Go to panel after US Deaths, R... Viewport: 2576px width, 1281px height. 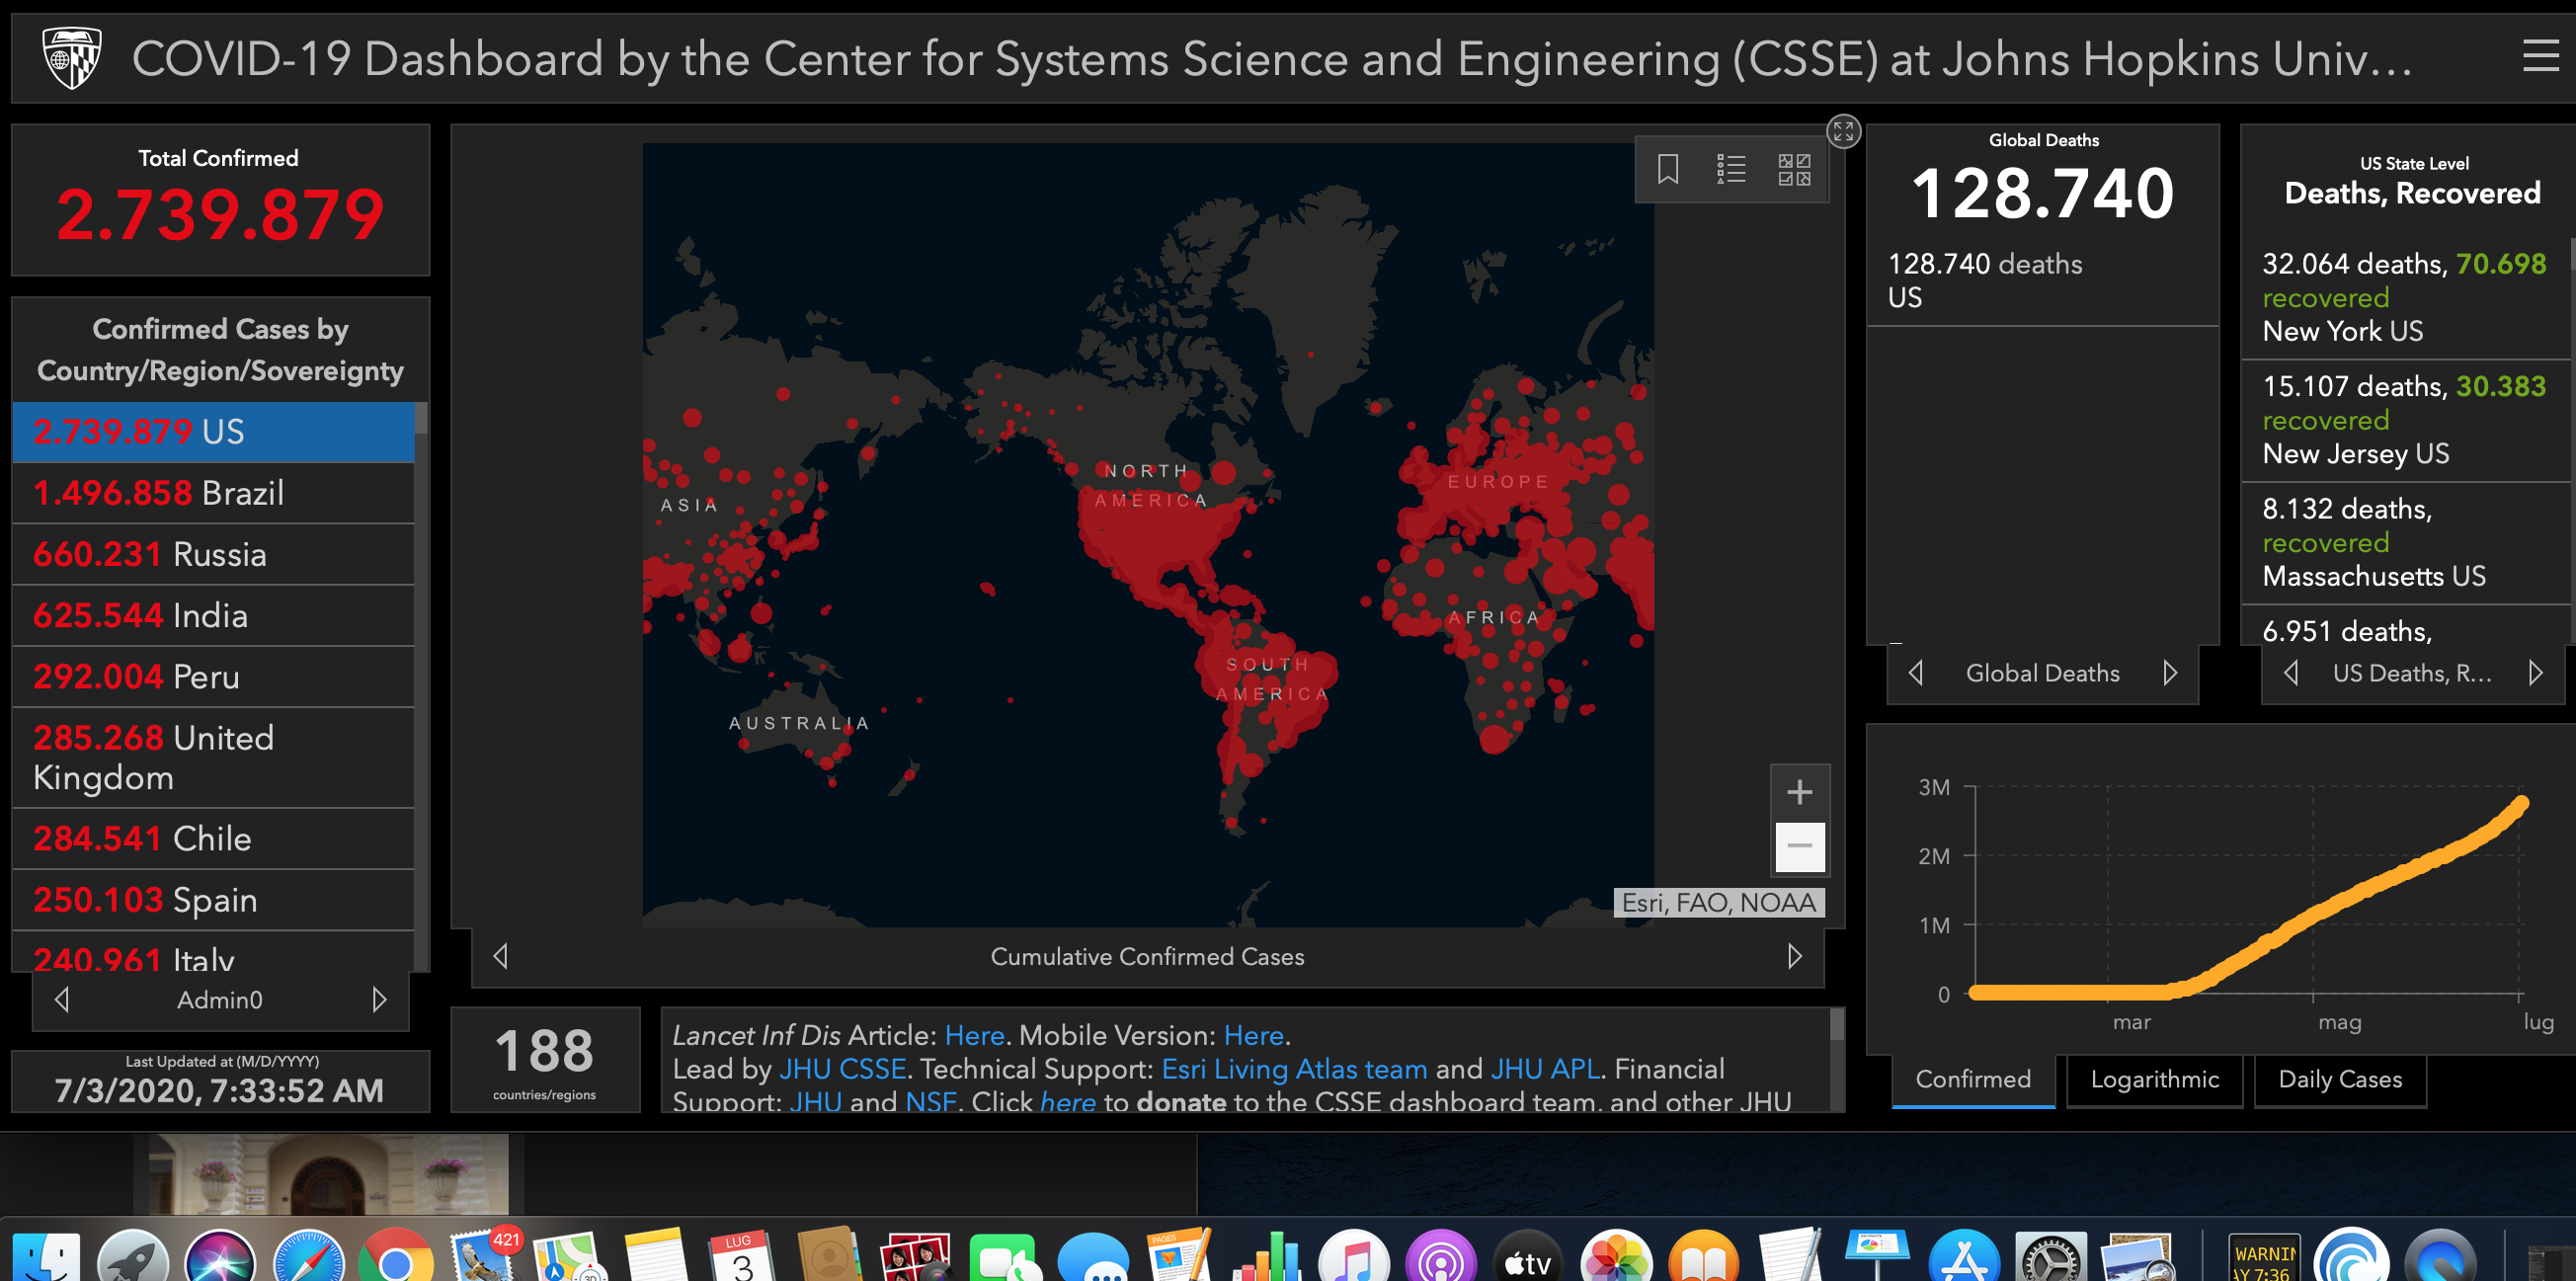coord(2536,672)
